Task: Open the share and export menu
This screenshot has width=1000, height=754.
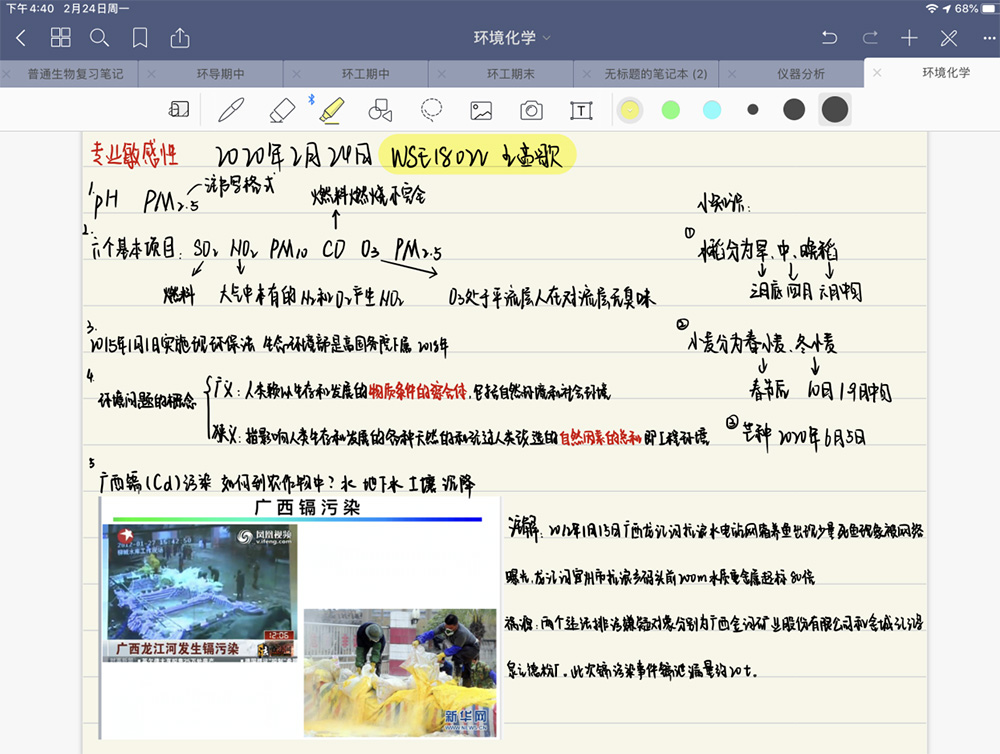Action: [x=180, y=38]
